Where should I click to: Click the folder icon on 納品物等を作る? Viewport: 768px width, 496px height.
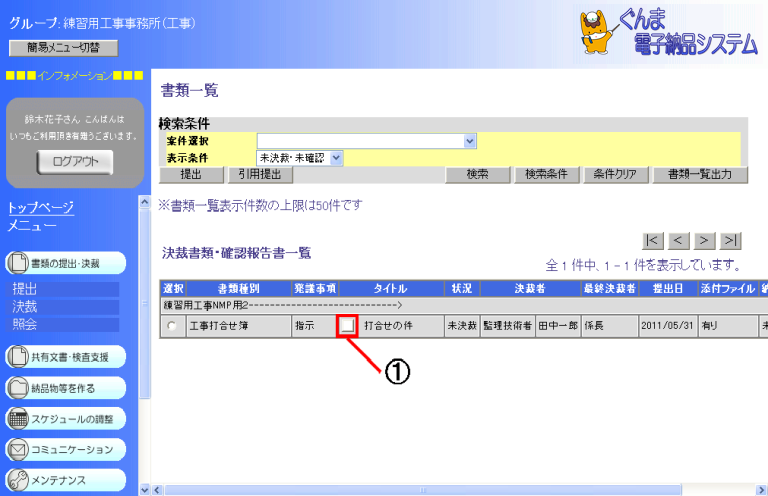[18, 388]
